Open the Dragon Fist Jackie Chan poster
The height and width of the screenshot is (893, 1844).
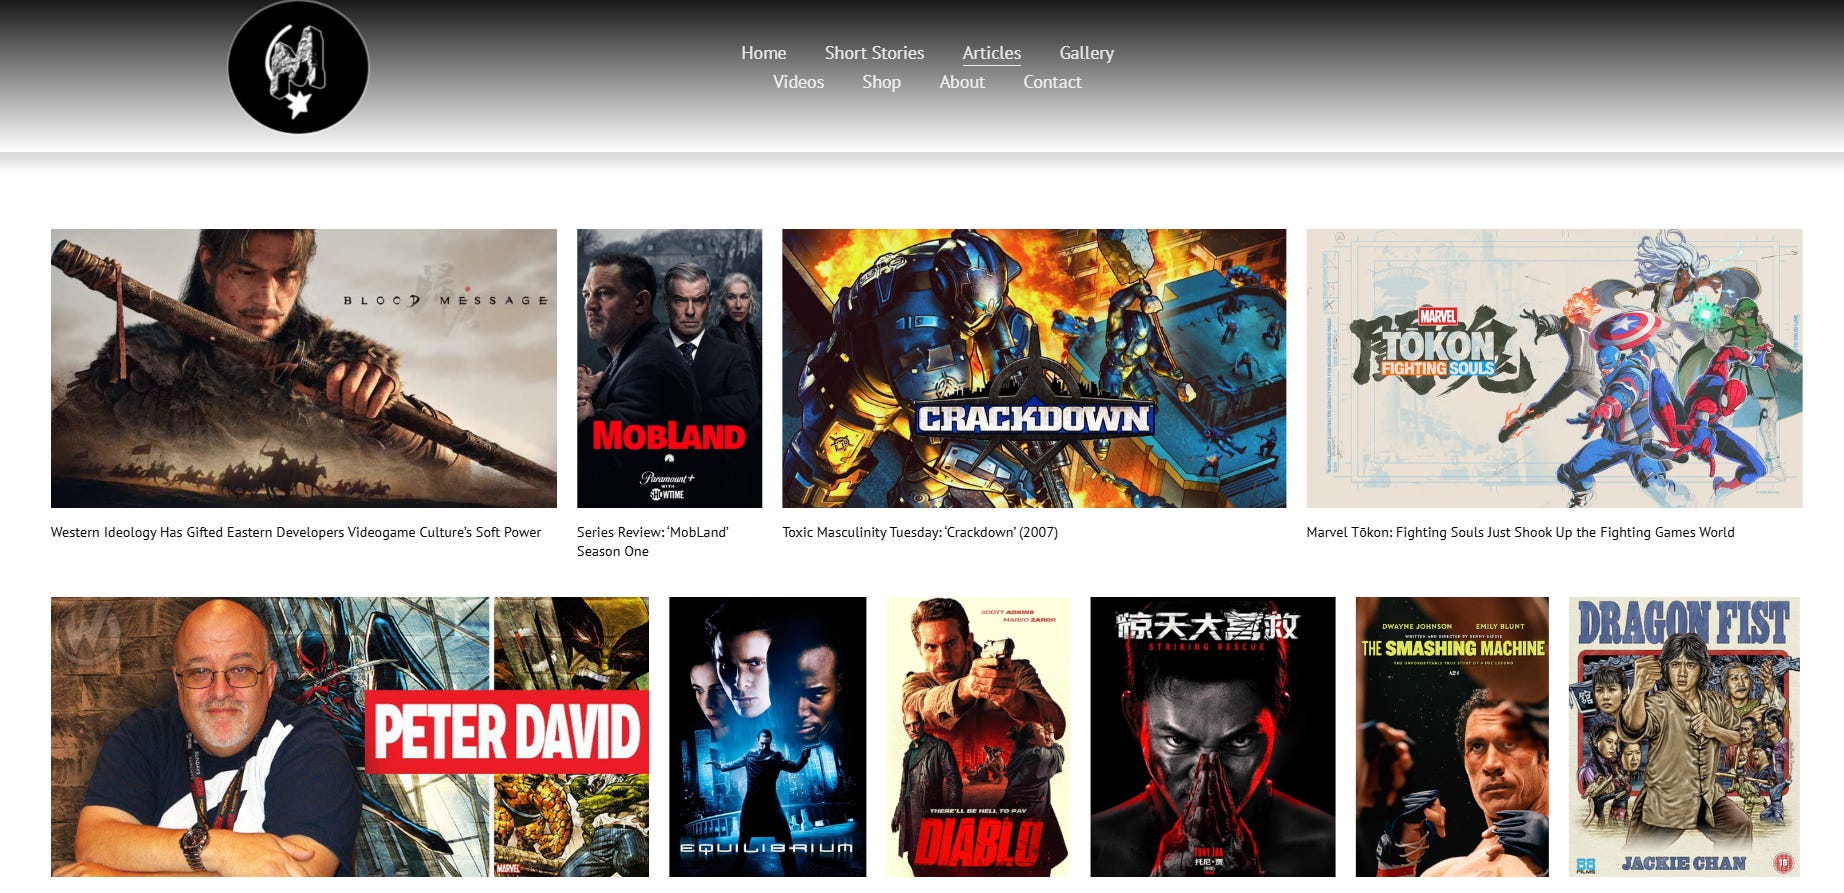click(1684, 737)
